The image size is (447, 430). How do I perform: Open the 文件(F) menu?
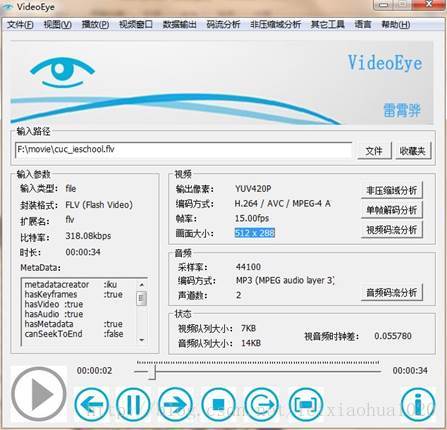tap(20, 25)
